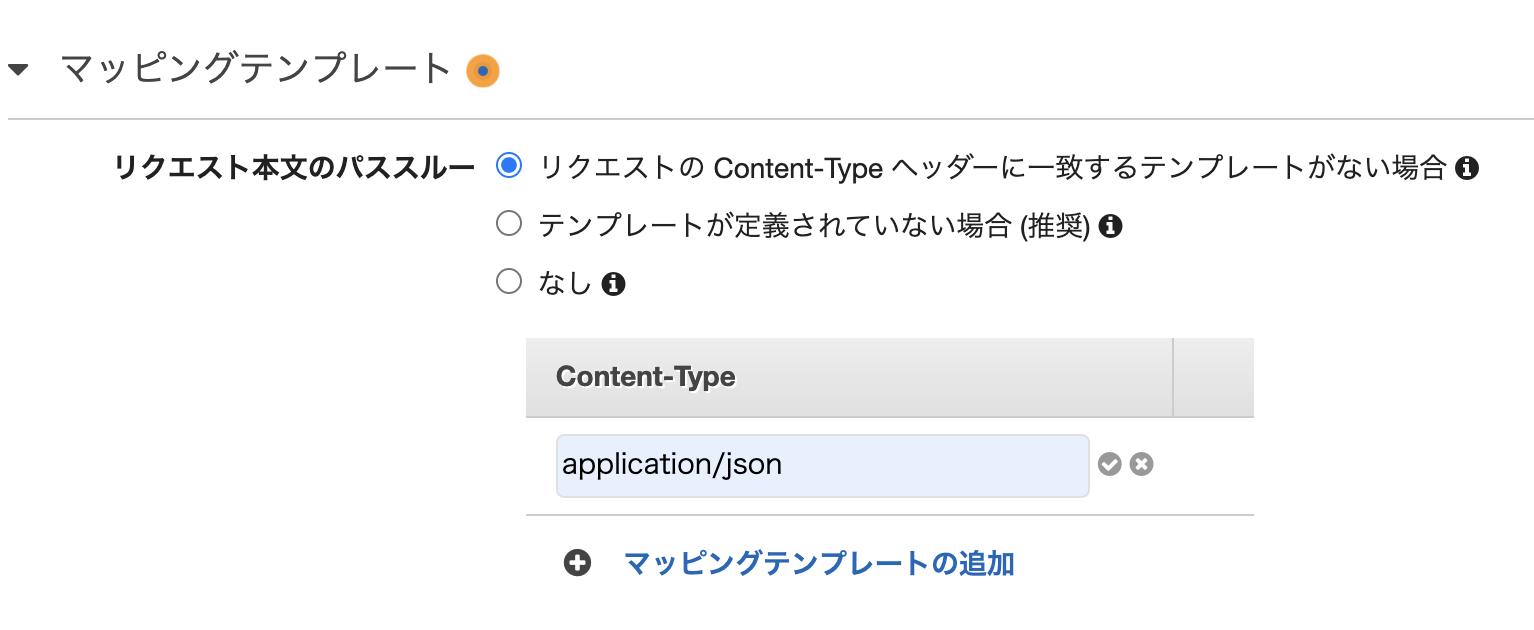The image size is (1534, 630).
Task: Open the tooltip icon next to 推奨 option
Action: click(1113, 226)
